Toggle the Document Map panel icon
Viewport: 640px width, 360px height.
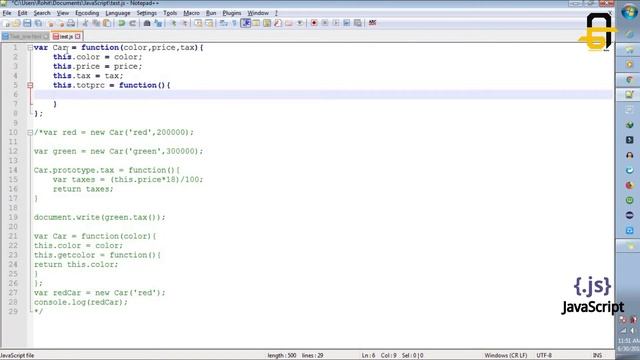pyautogui.click(x=267, y=23)
